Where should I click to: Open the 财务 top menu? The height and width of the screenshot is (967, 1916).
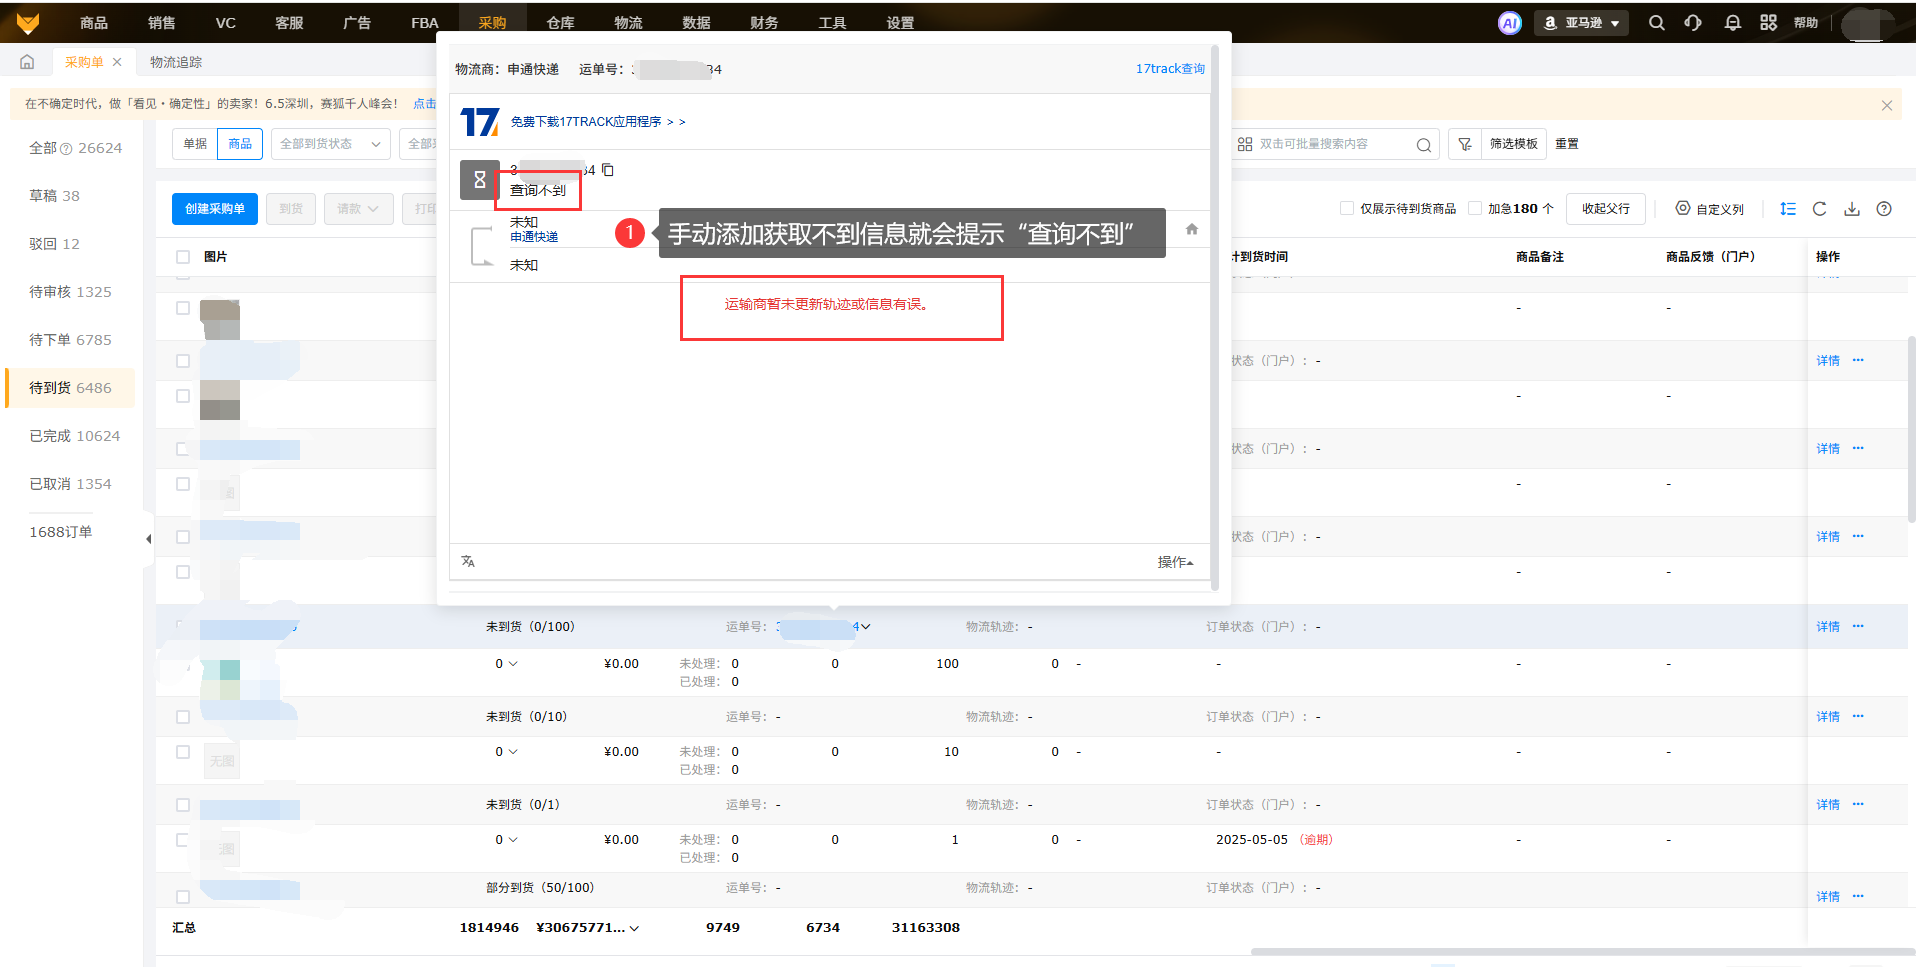[764, 23]
